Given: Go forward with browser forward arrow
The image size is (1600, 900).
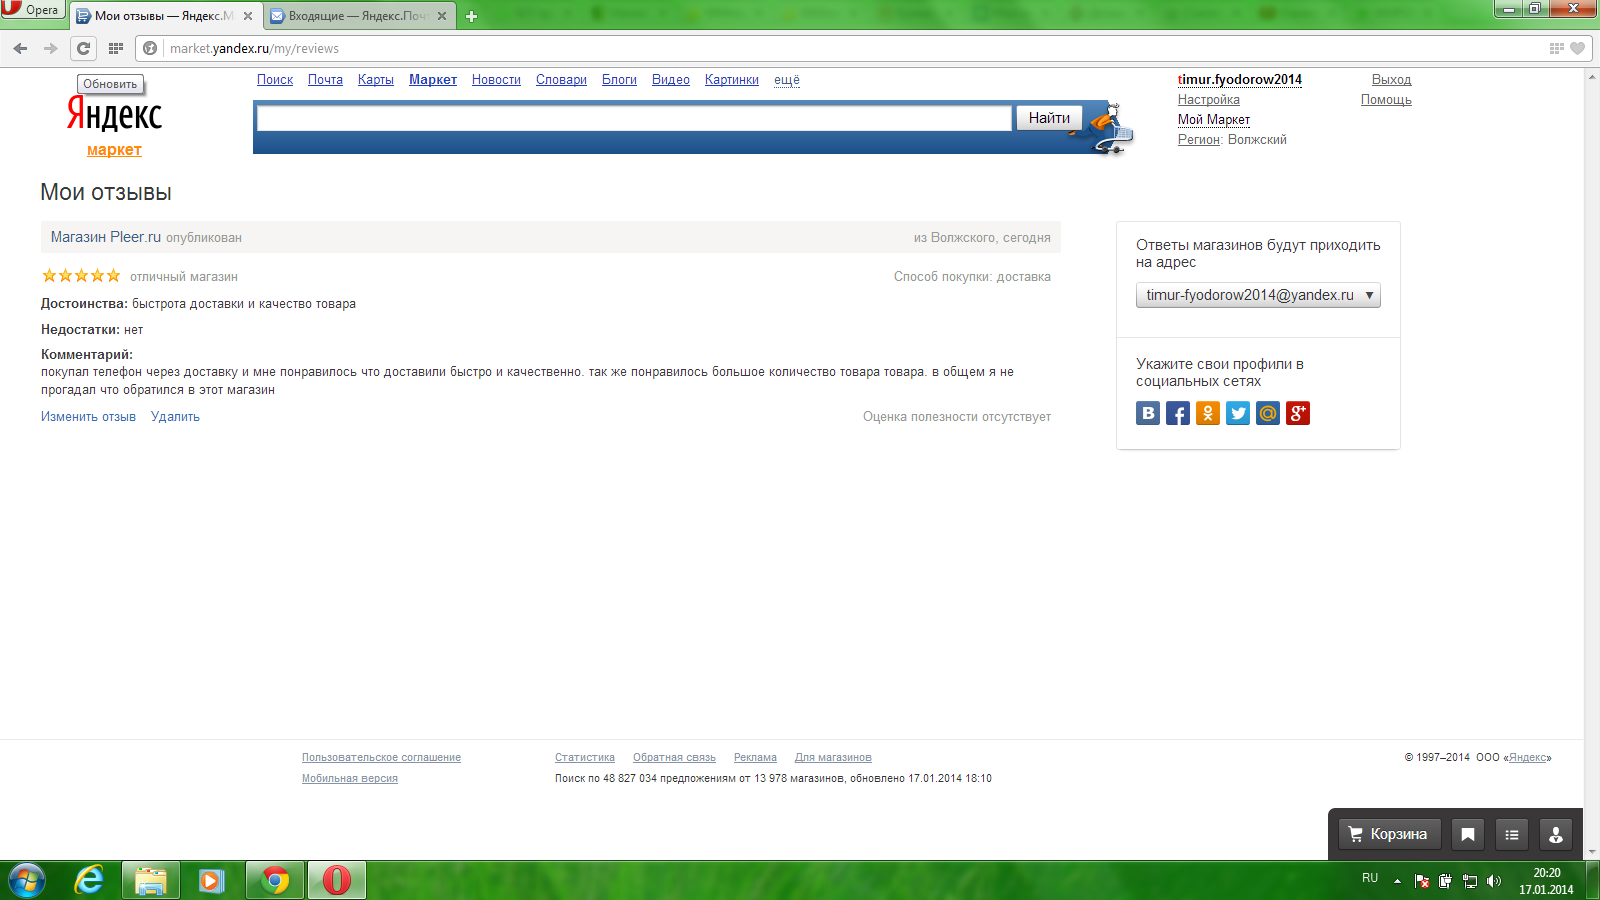Looking at the screenshot, I should pyautogui.click(x=51, y=48).
